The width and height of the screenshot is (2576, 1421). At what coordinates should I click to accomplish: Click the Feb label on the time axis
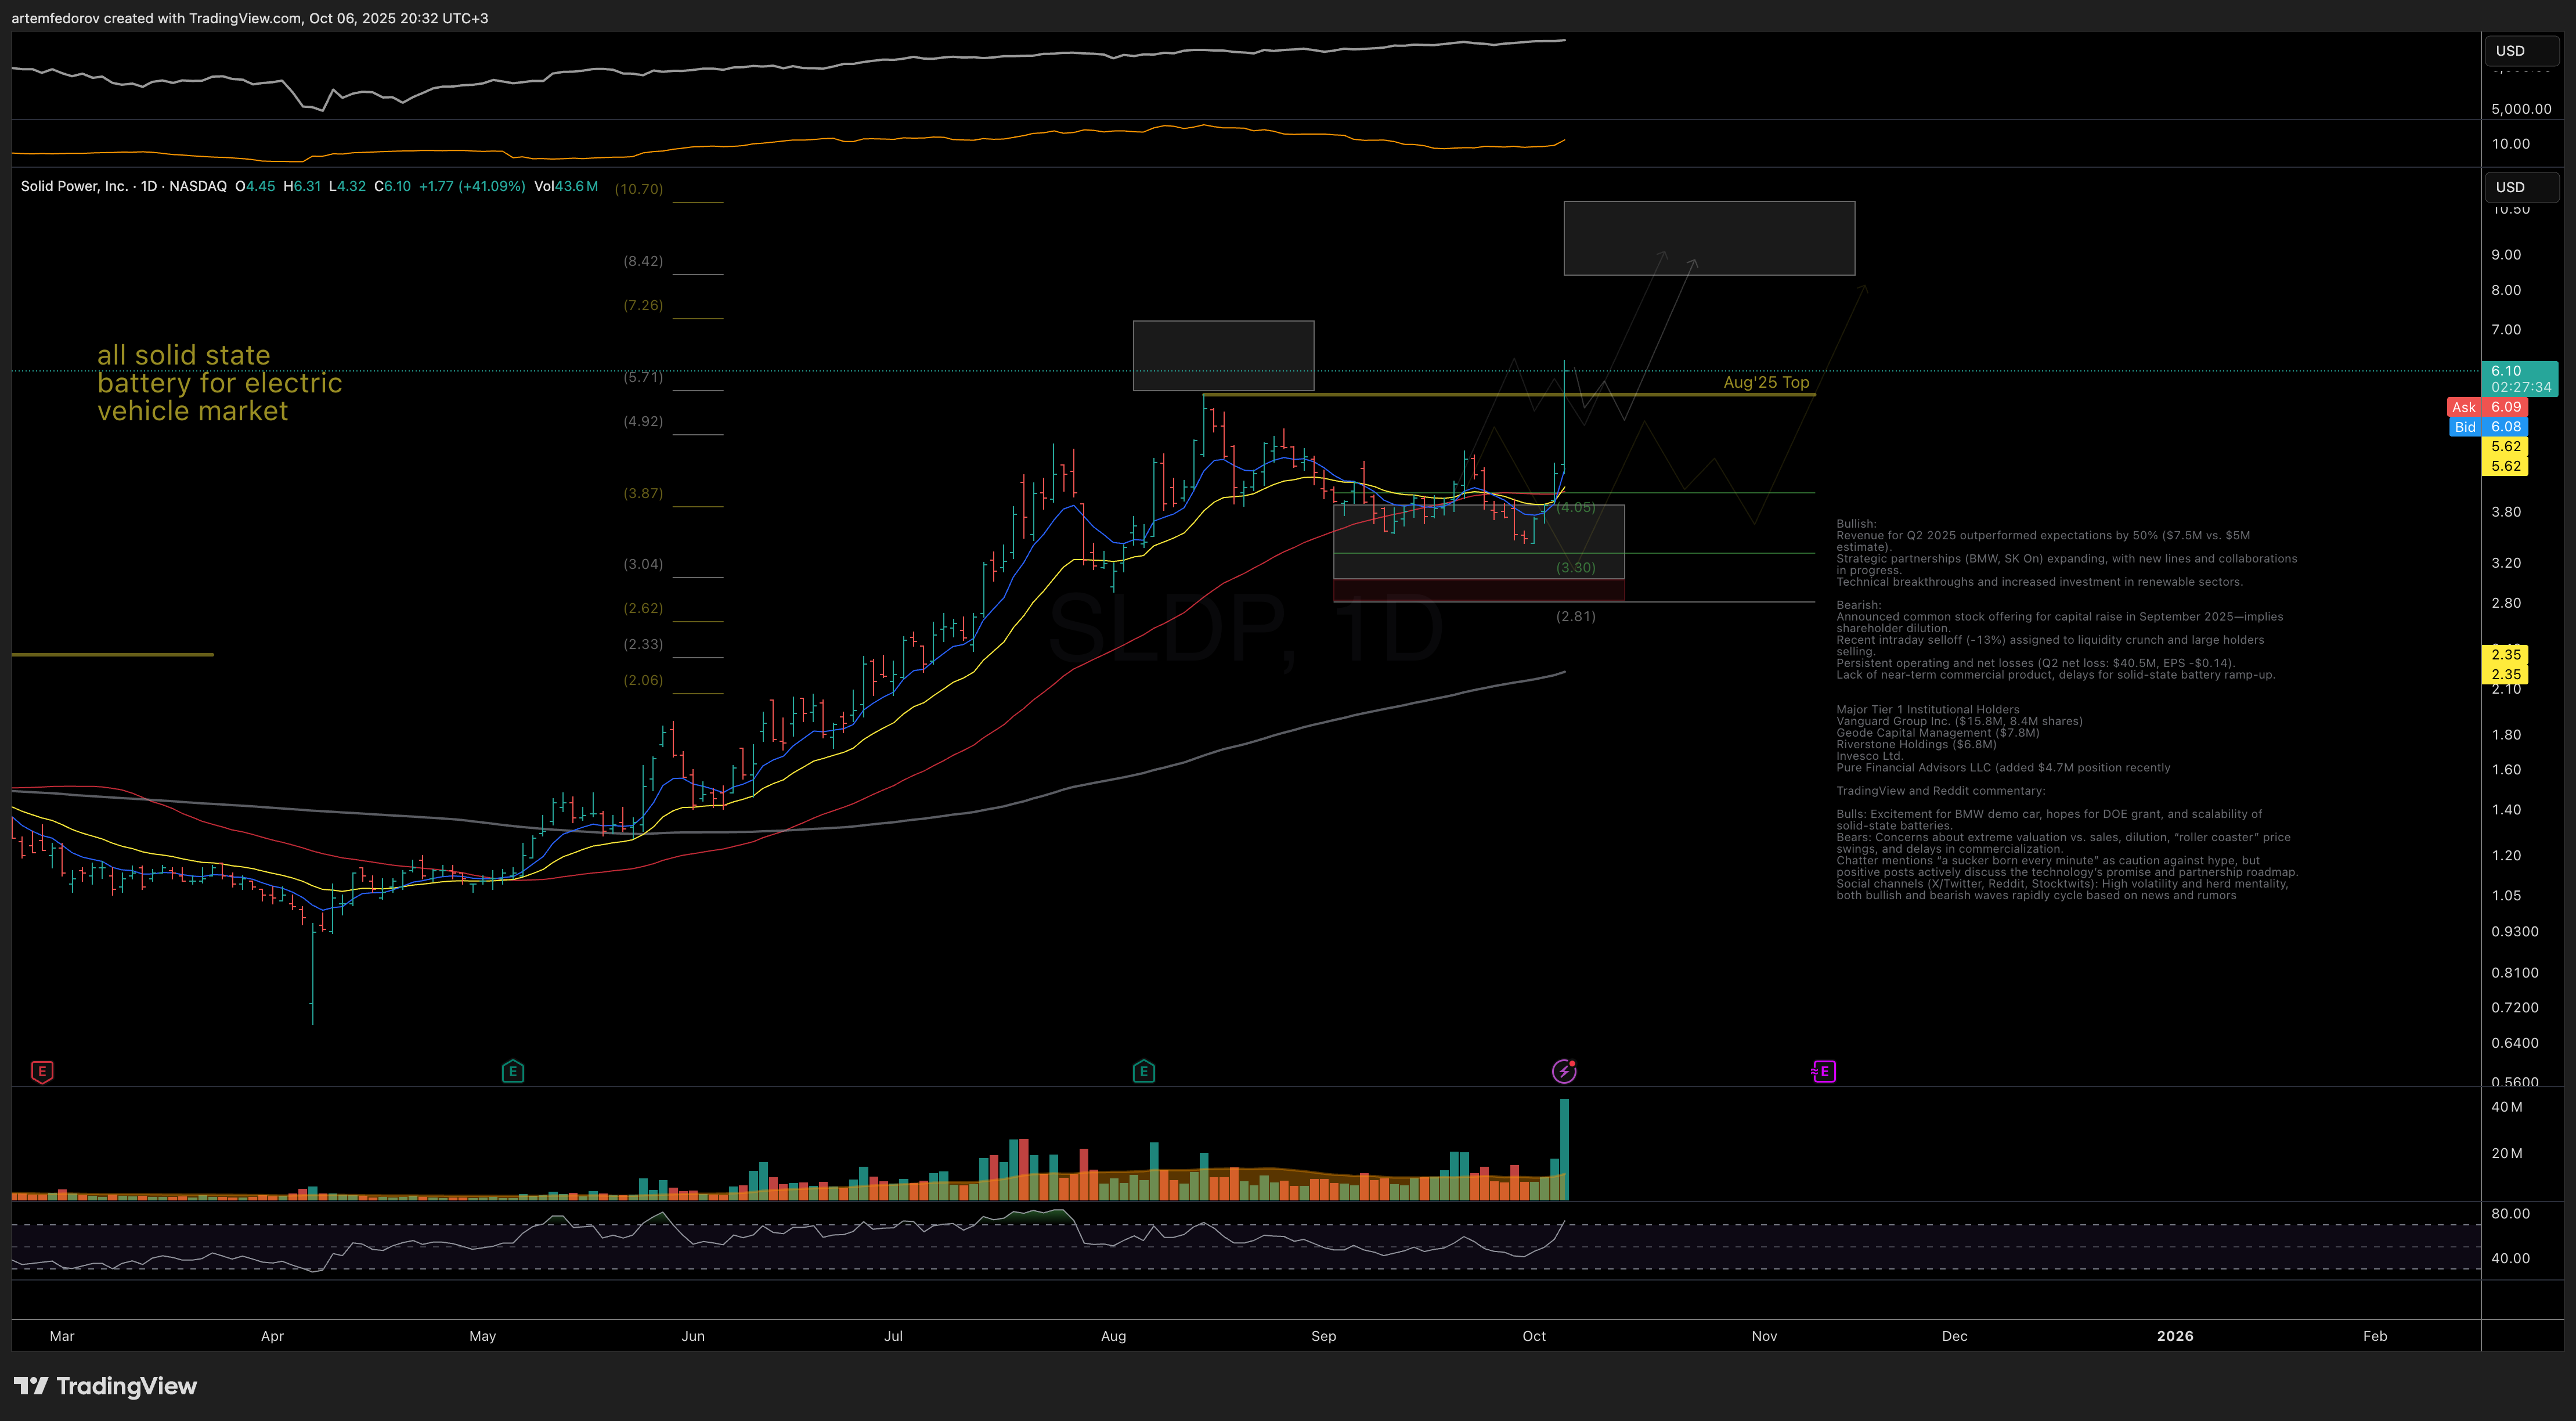pos(2375,1336)
